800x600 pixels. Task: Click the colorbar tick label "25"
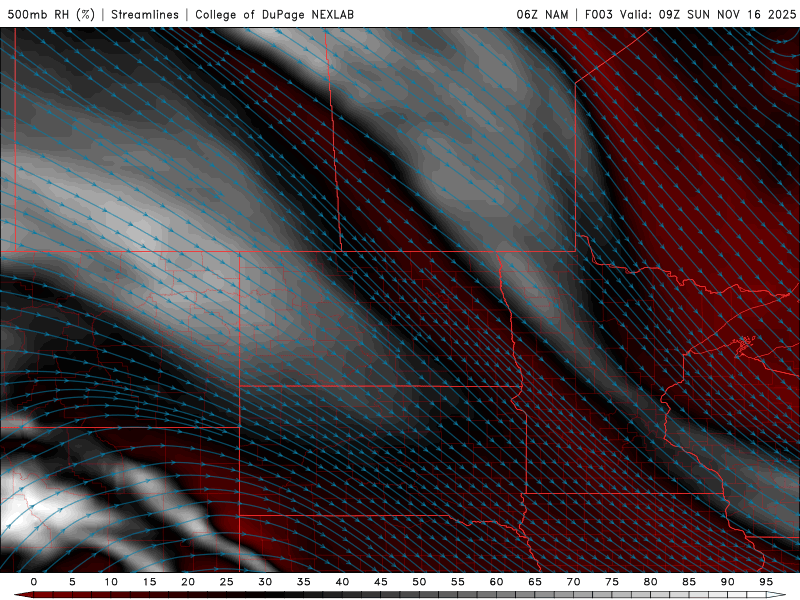[x=227, y=582]
